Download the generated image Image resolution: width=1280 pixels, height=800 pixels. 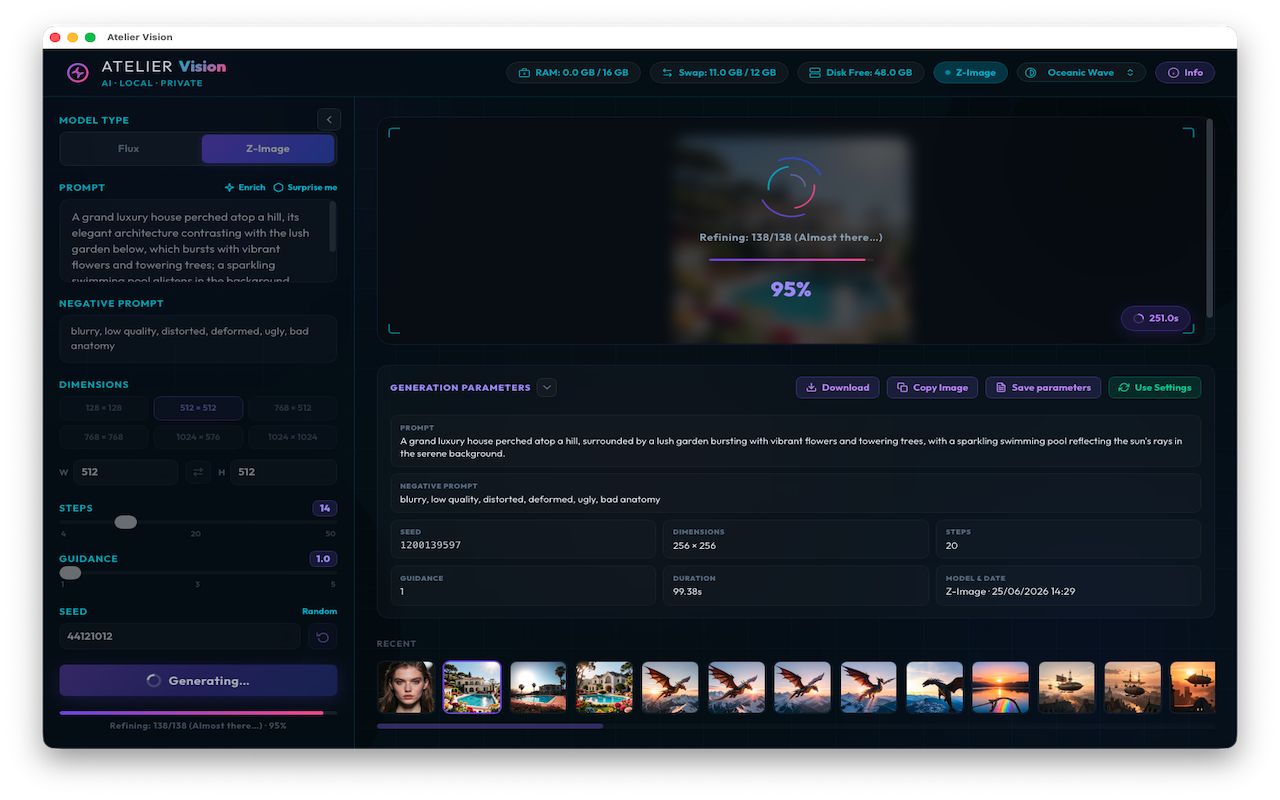tap(838, 388)
